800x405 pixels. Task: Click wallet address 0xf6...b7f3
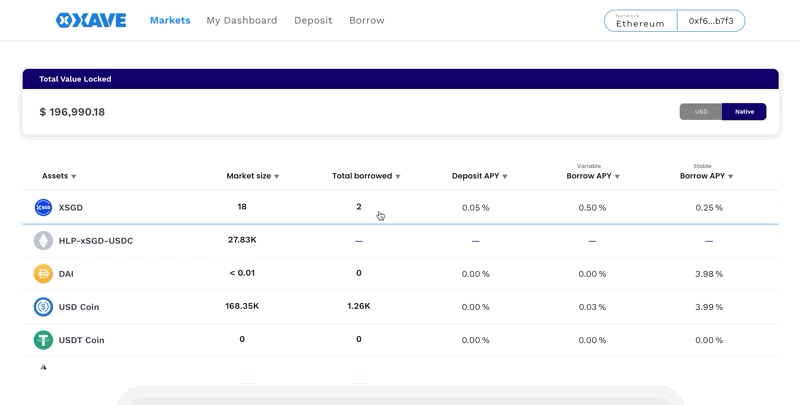[711, 21]
